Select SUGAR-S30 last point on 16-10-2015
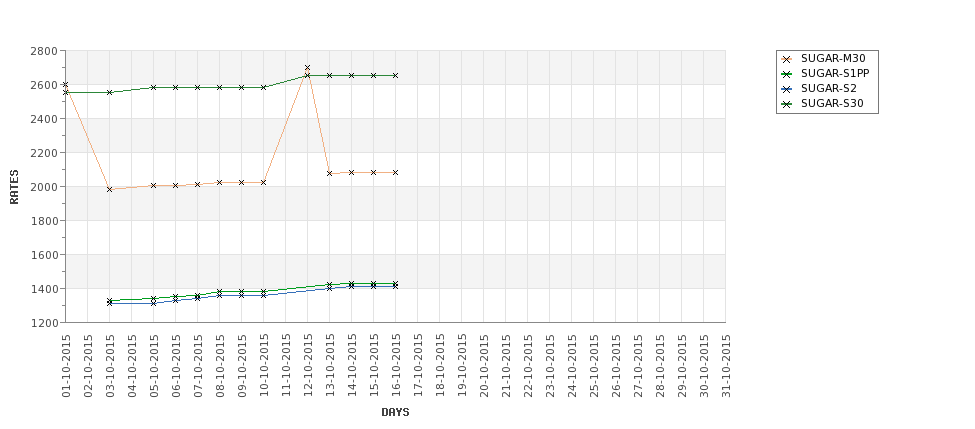The image size is (975, 429). [x=395, y=75]
